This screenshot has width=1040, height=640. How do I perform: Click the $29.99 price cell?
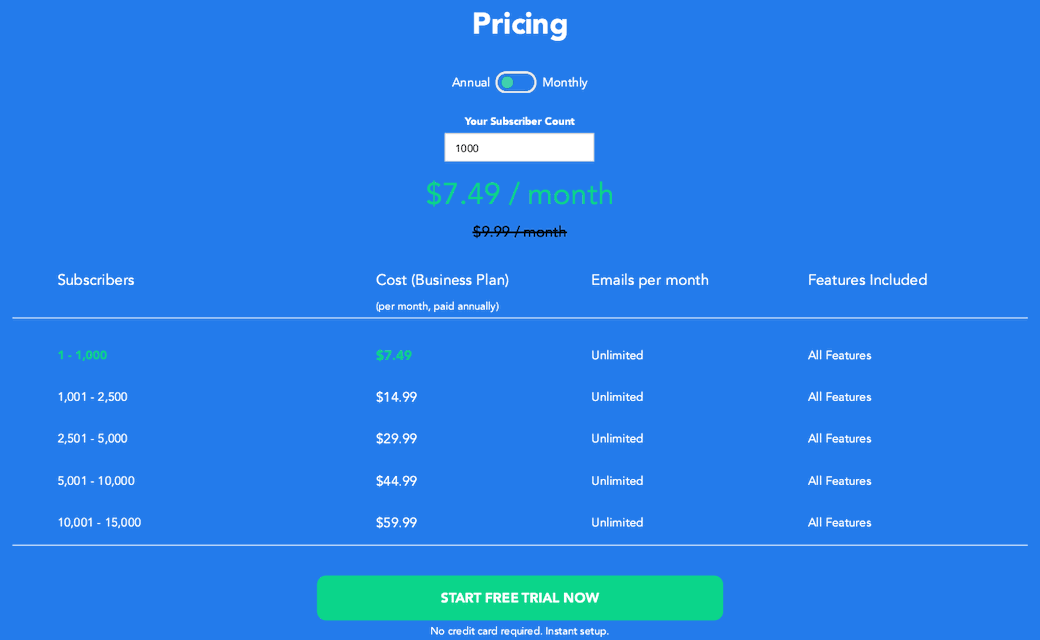click(x=396, y=439)
